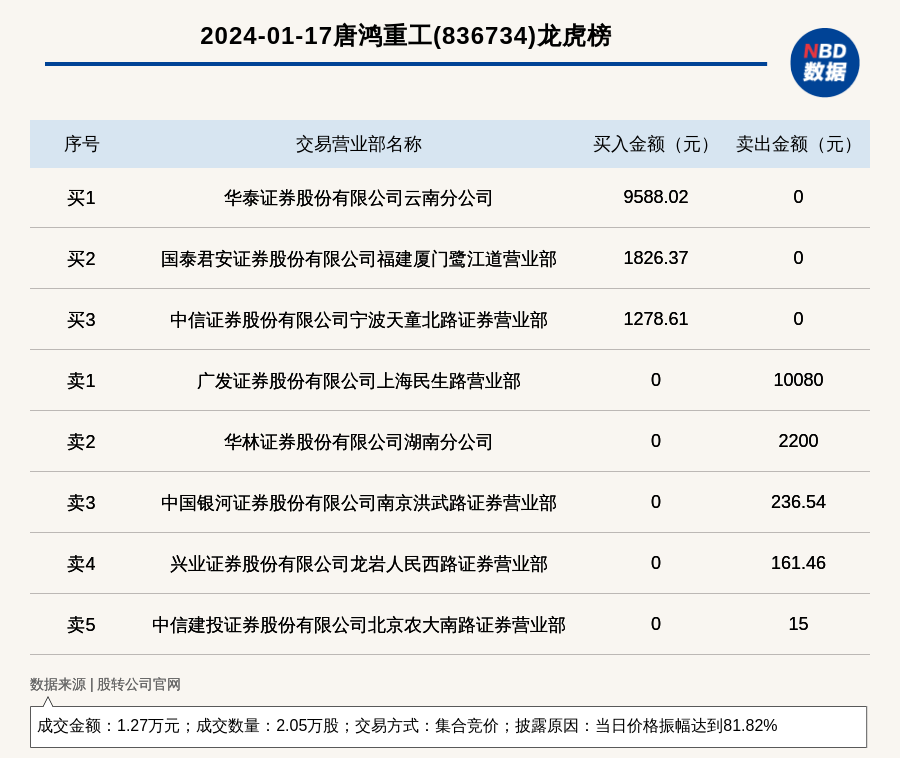
Task: Select 中国银河证券股份有限公司南京洪武路证券营业部
Action: [x=359, y=503]
